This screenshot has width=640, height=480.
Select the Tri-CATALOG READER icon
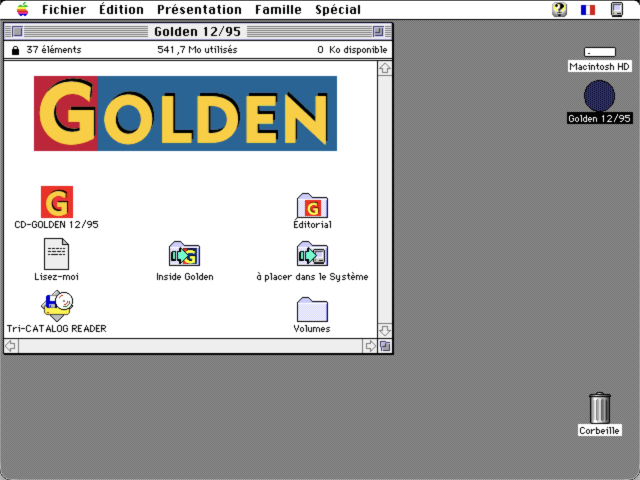57,306
